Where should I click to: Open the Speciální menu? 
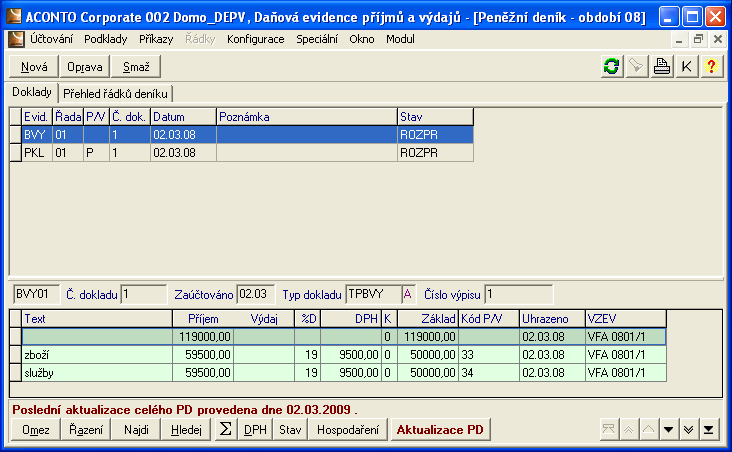coord(317,39)
